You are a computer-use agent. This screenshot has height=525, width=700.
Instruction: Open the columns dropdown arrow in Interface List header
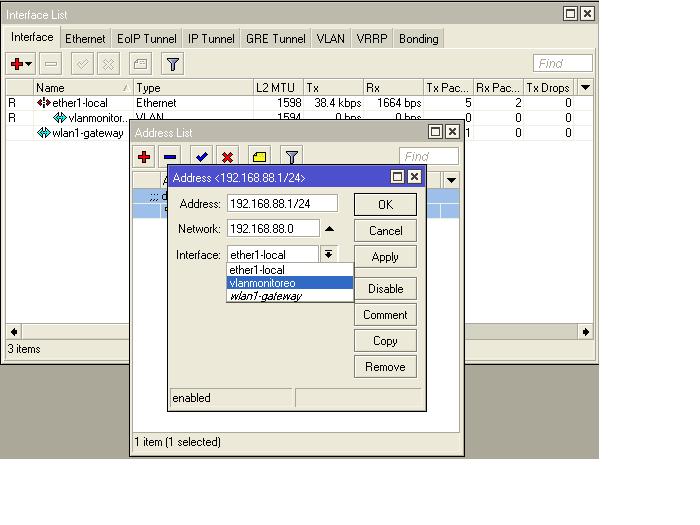tap(585, 88)
